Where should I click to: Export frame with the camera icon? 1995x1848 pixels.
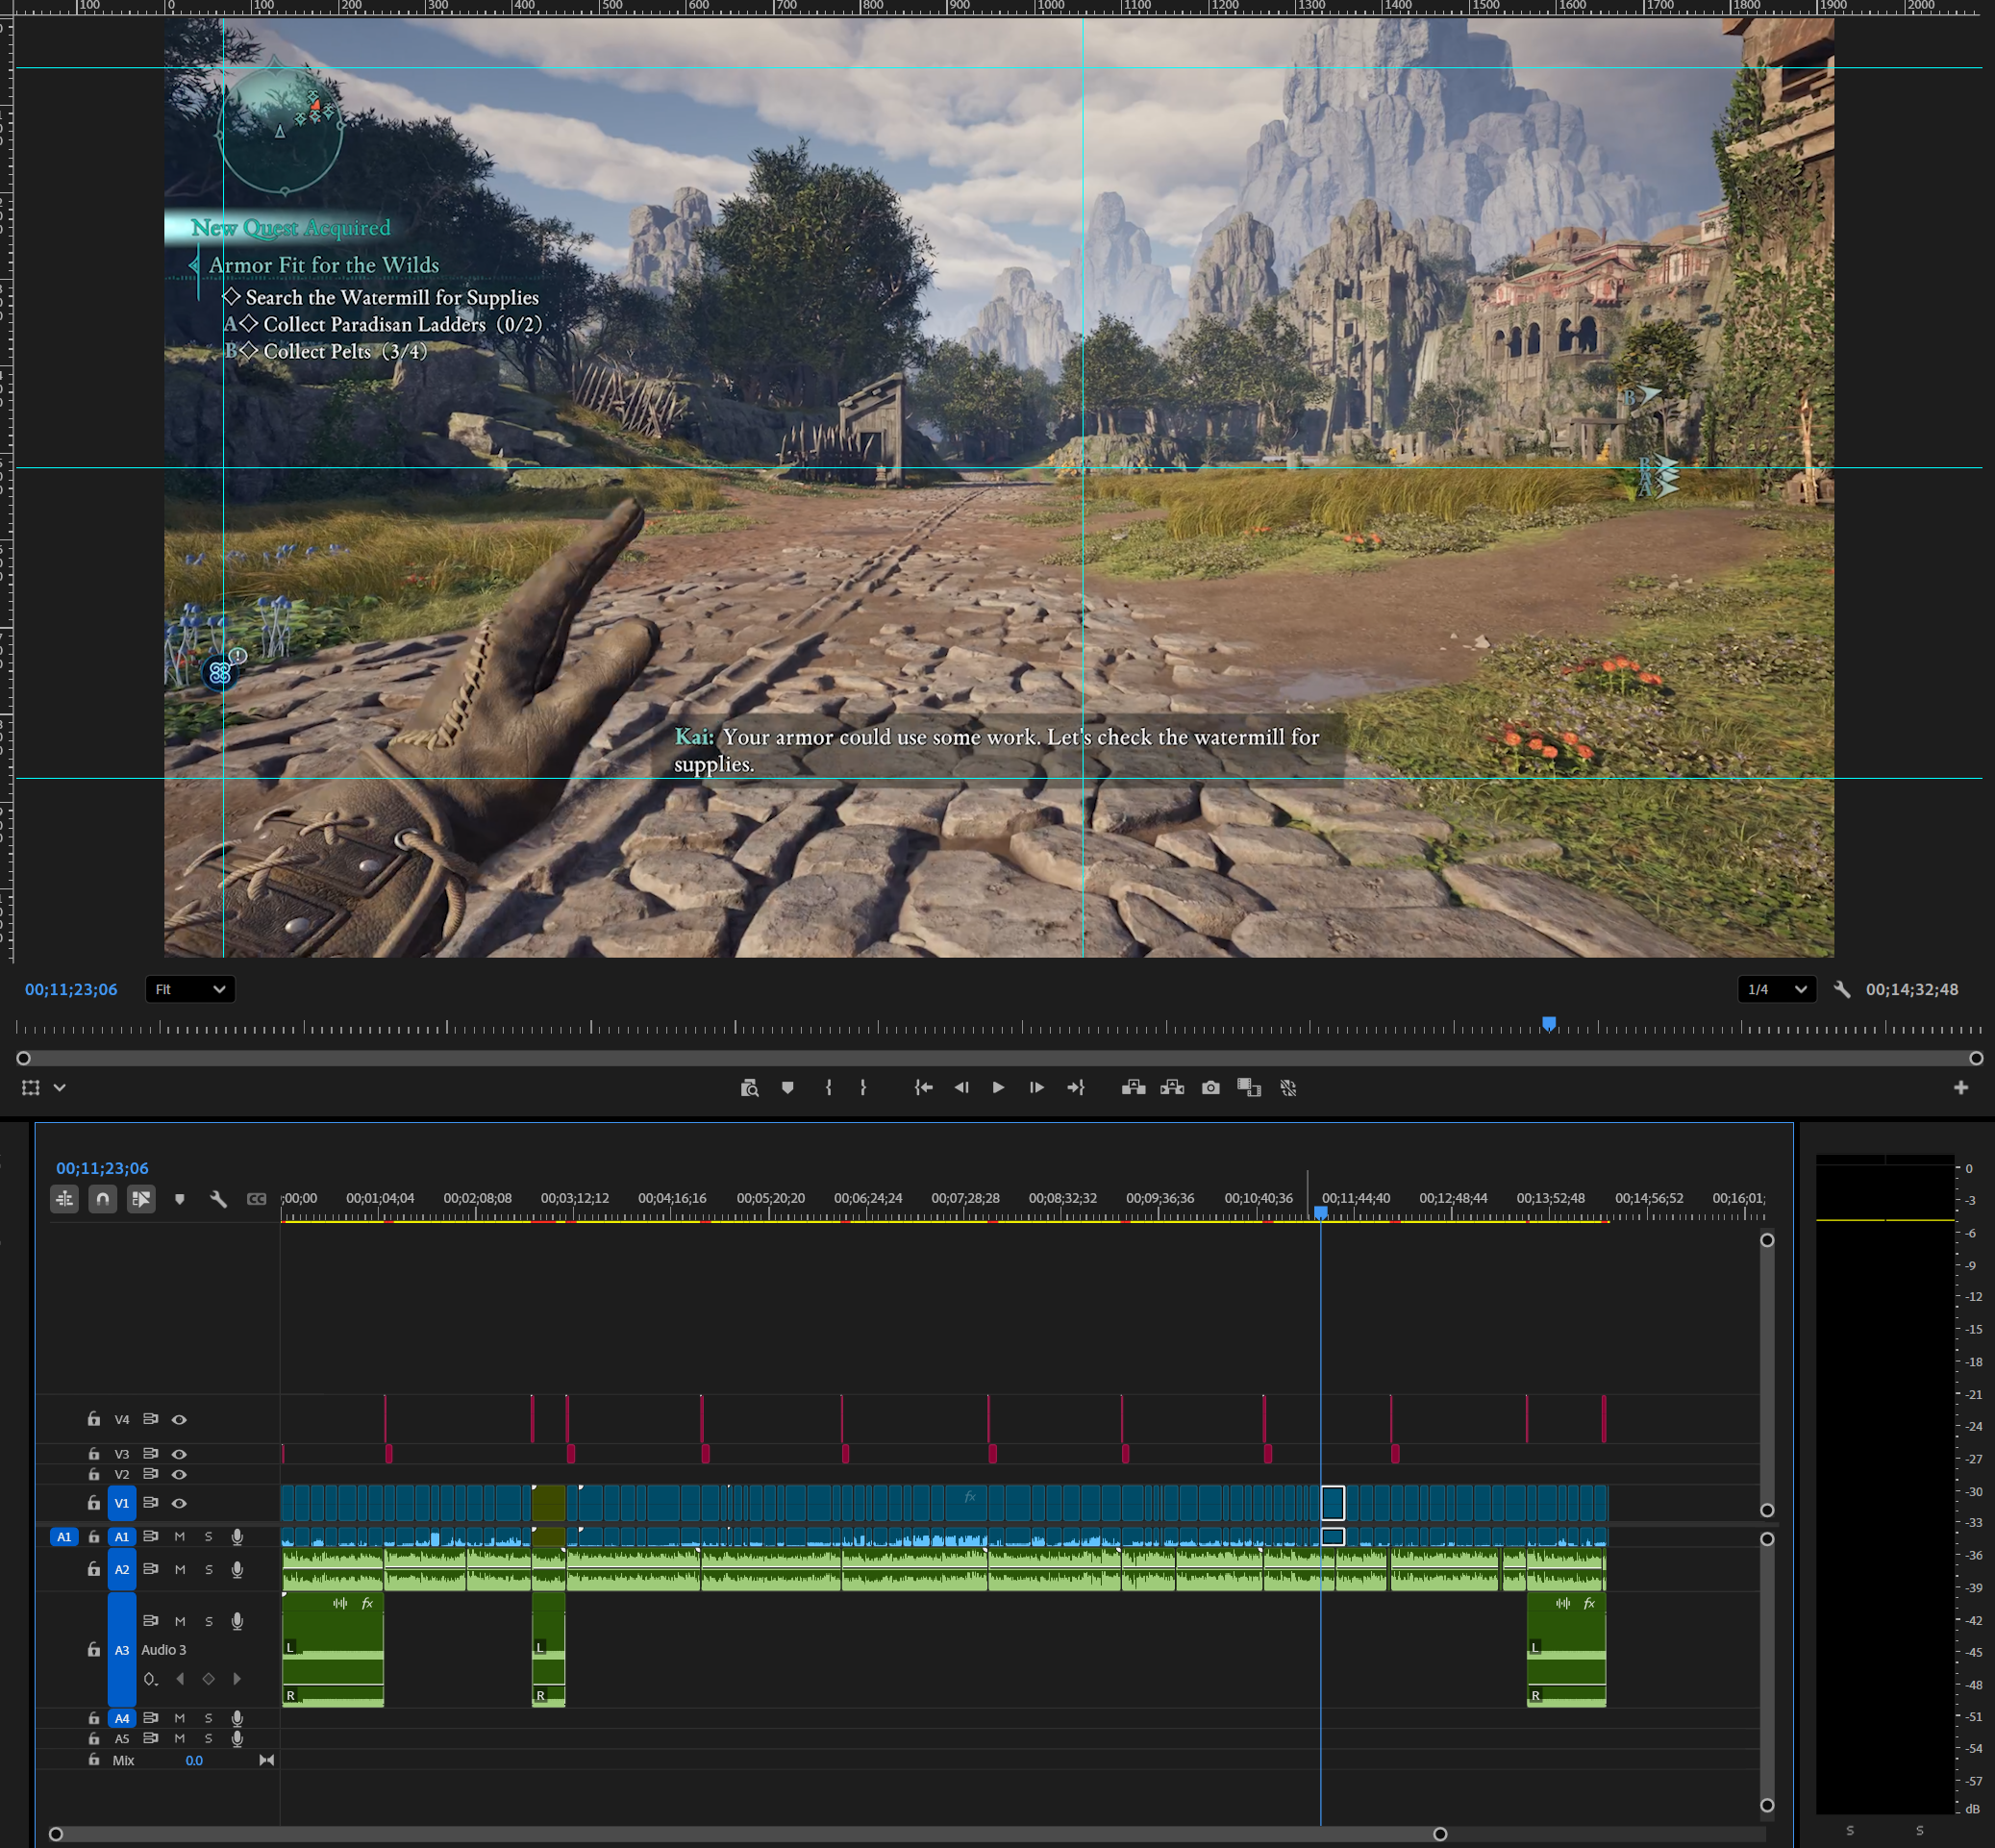point(1210,1087)
